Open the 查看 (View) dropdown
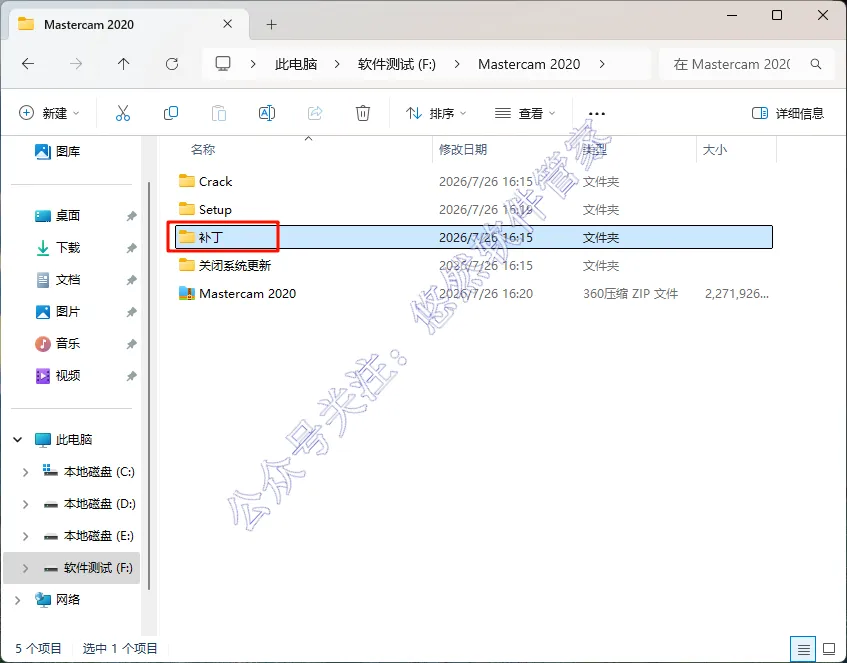The height and width of the screenshot is (663, 847). coord(525,113)
